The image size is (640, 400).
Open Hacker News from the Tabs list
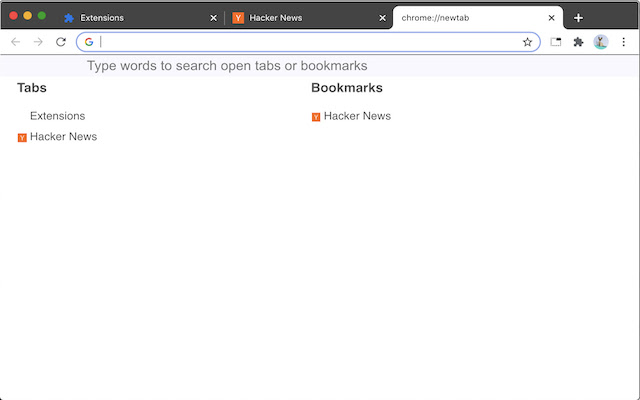click(x=63, y=137)
